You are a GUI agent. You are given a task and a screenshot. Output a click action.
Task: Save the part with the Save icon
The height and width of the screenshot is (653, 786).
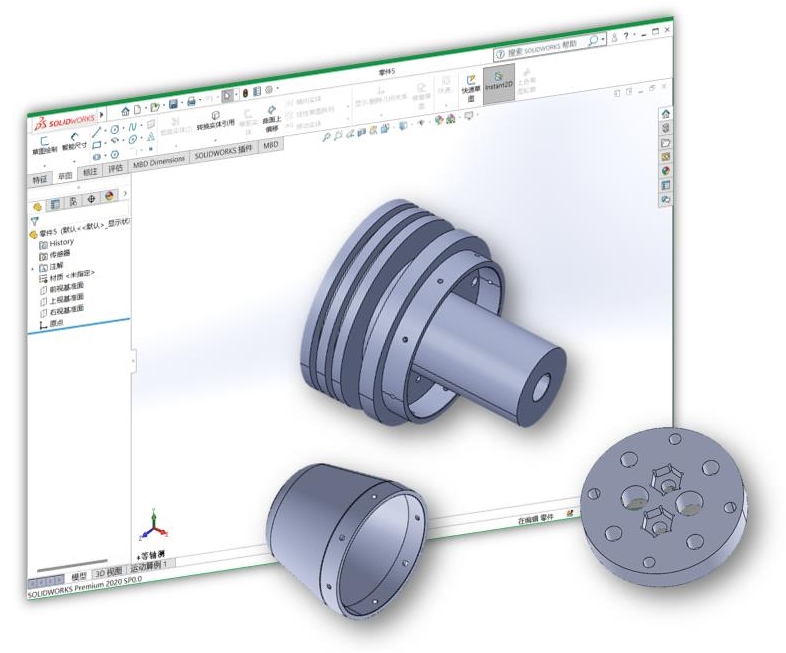173,104
